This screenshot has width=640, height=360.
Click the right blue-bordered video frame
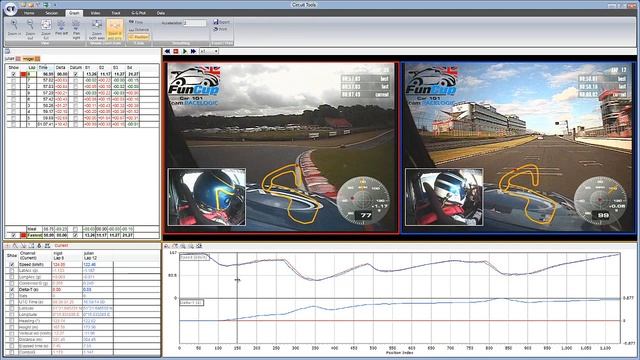(518, 148)
